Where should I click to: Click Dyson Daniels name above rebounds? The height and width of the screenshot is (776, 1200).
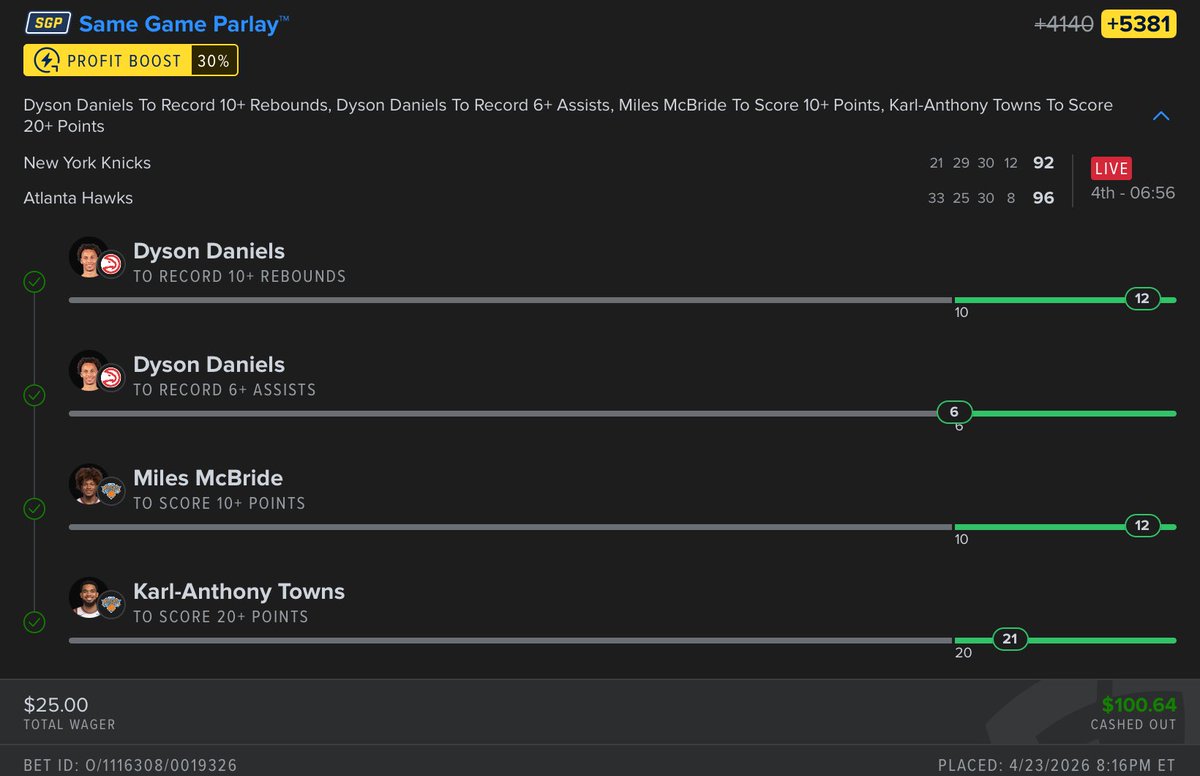[209, 251]
